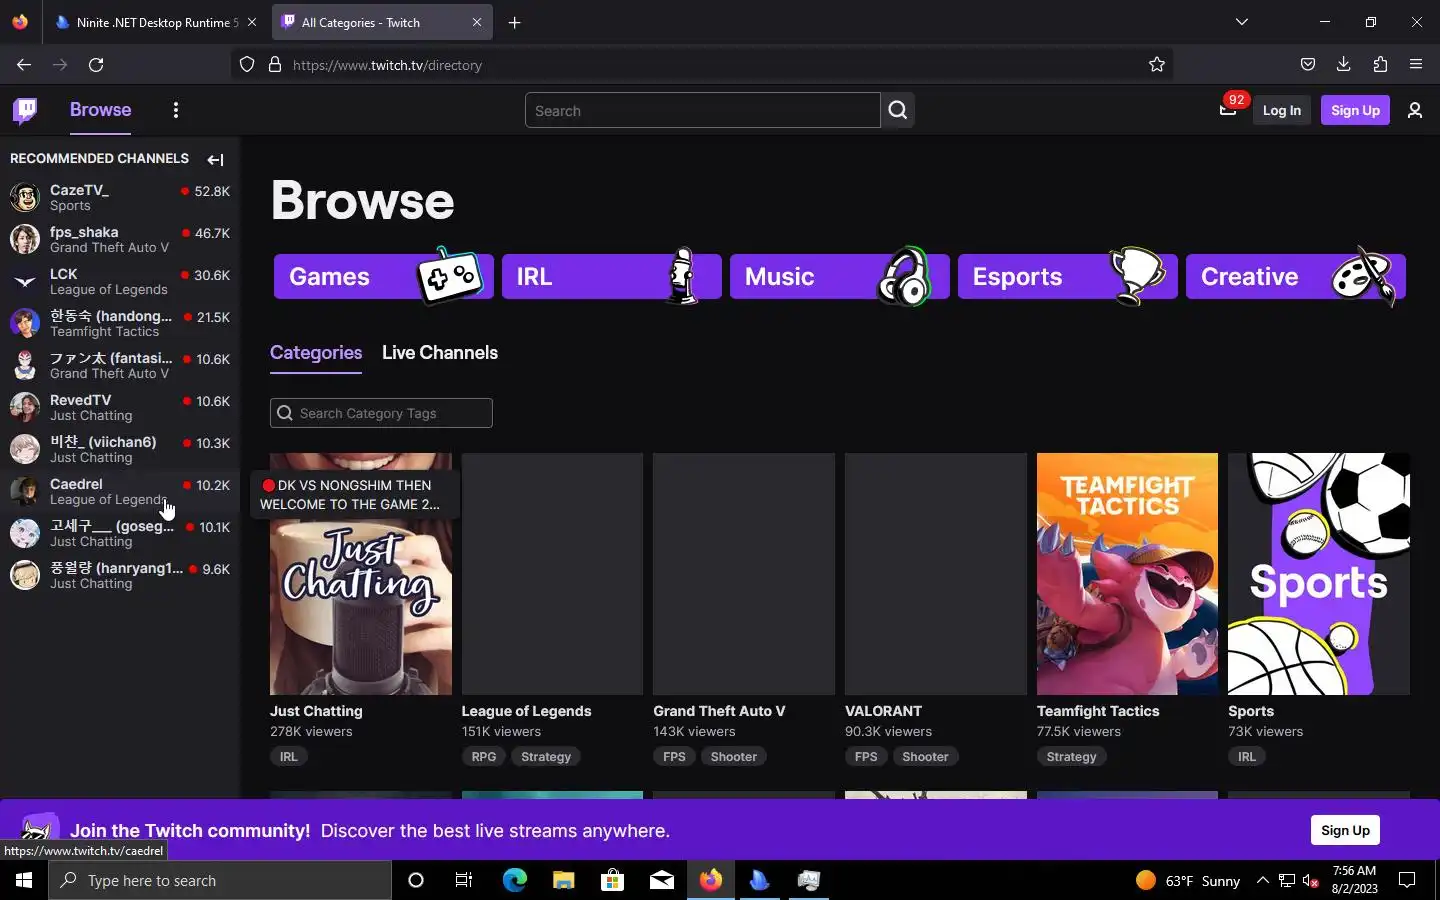Select the IRL tag under Sports
This screenshot has width=1440, height=900.
coord(1247,757)
